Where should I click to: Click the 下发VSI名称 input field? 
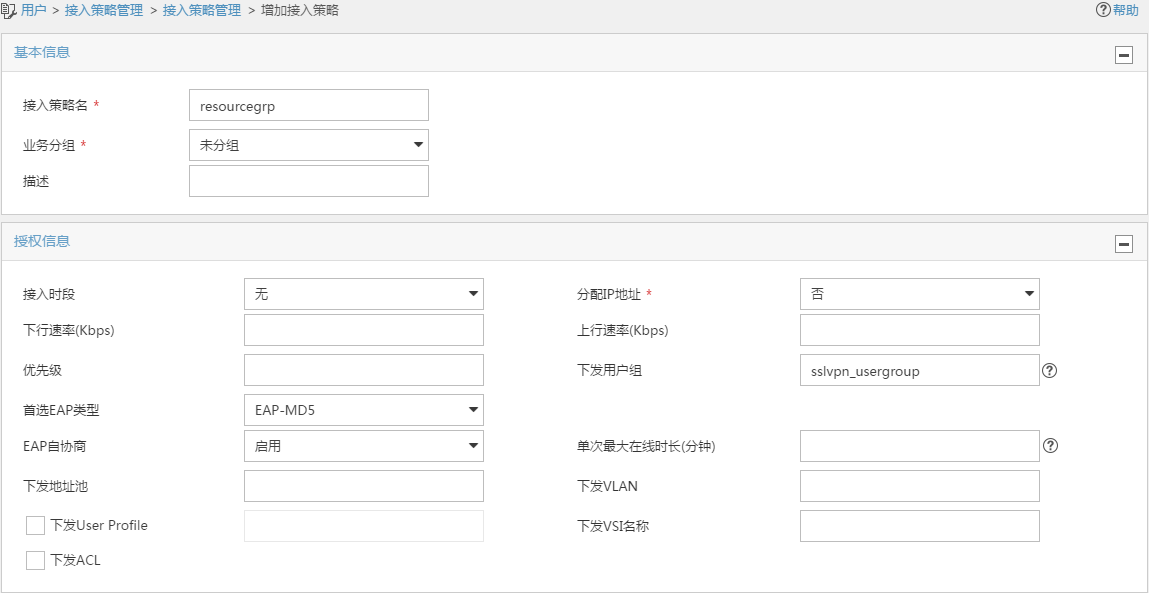pos(919,526)
